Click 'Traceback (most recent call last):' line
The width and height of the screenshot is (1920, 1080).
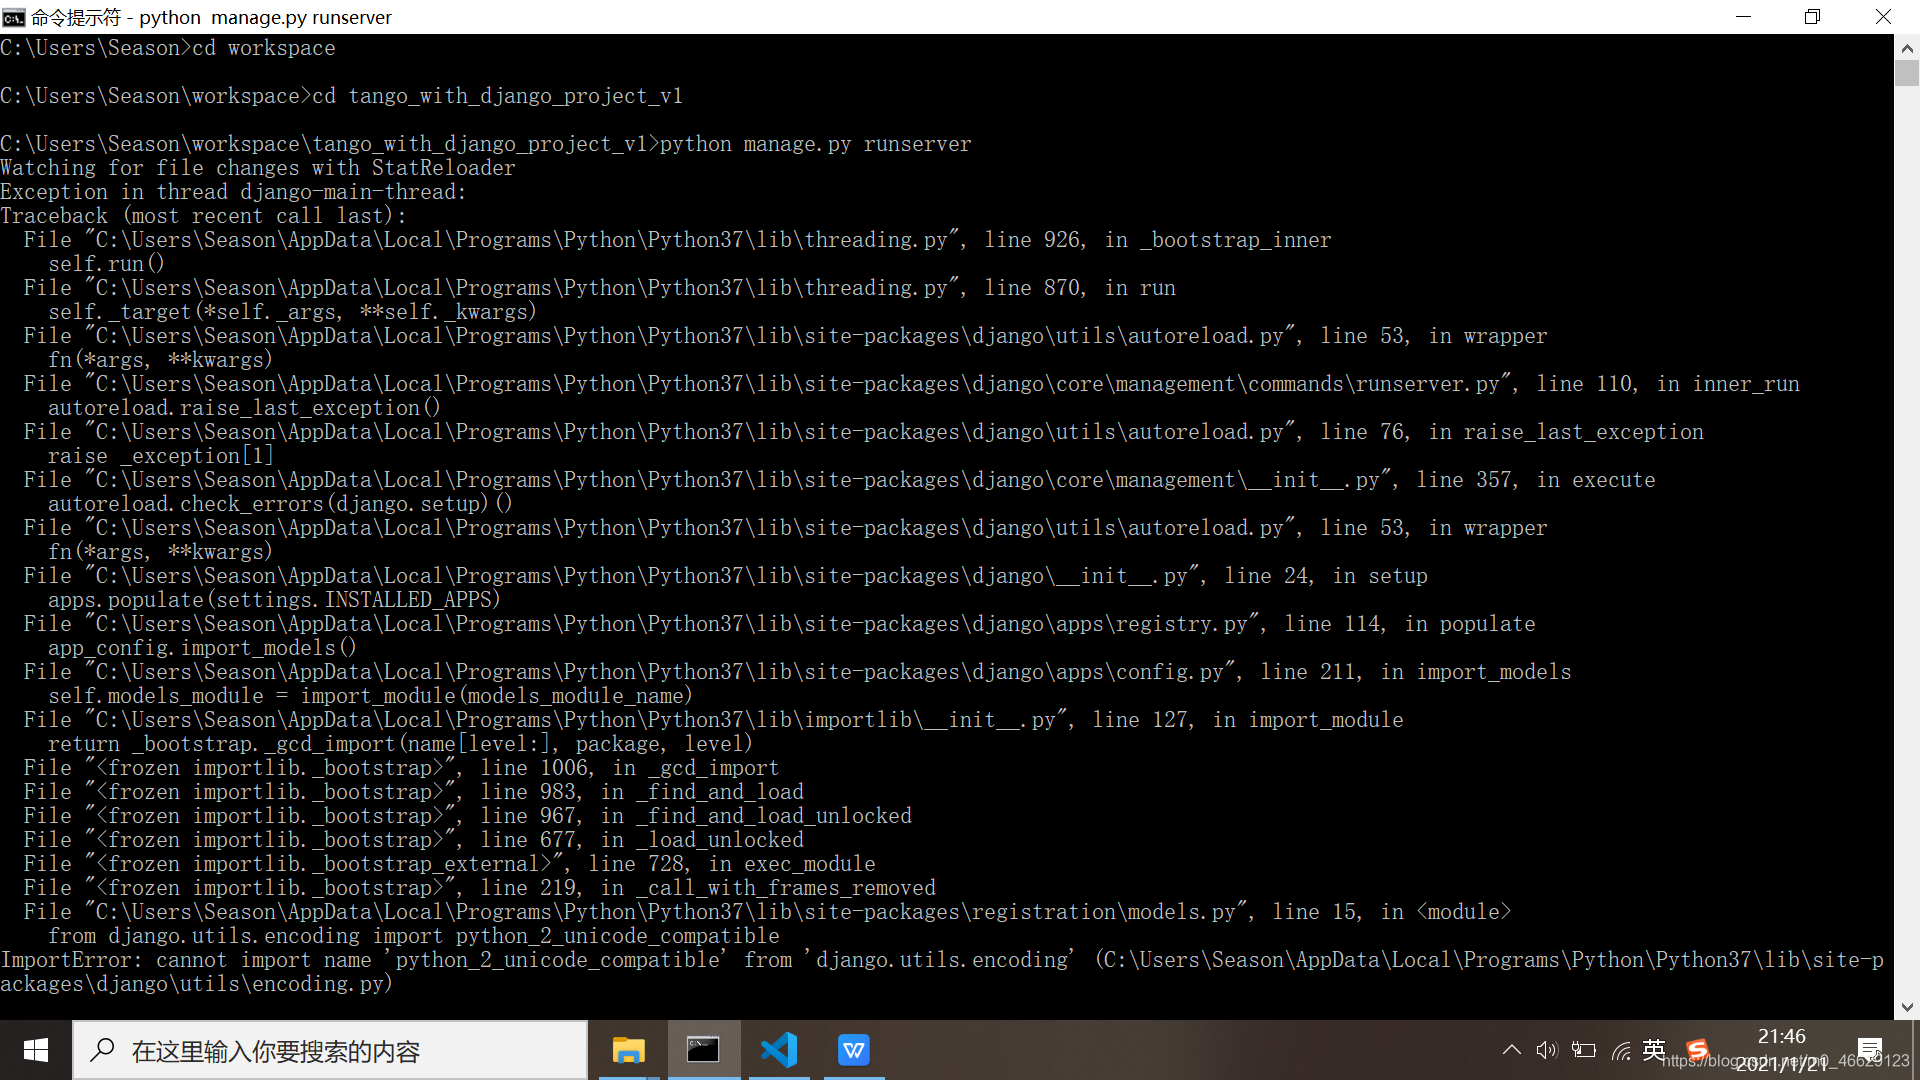[x=204, y=216]
